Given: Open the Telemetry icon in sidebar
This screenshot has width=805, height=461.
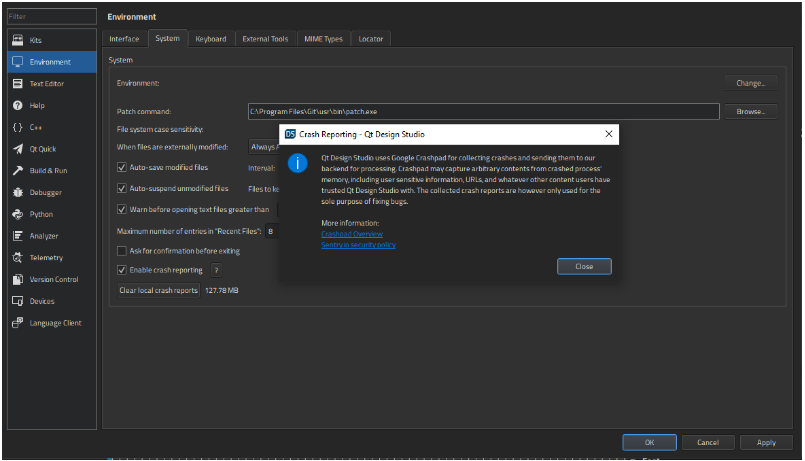Looking at the screenshot, I should coord(17,257).
